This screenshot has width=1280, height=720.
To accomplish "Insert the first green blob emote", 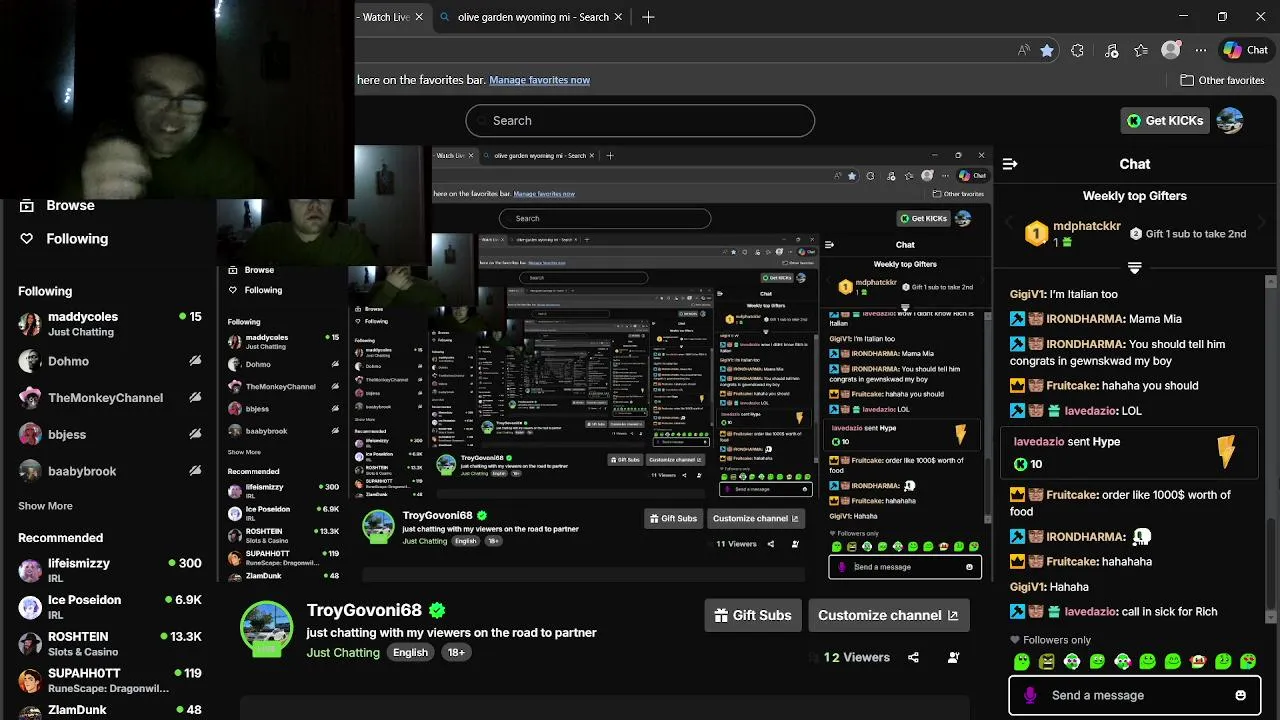I will tap(1021, 662).
